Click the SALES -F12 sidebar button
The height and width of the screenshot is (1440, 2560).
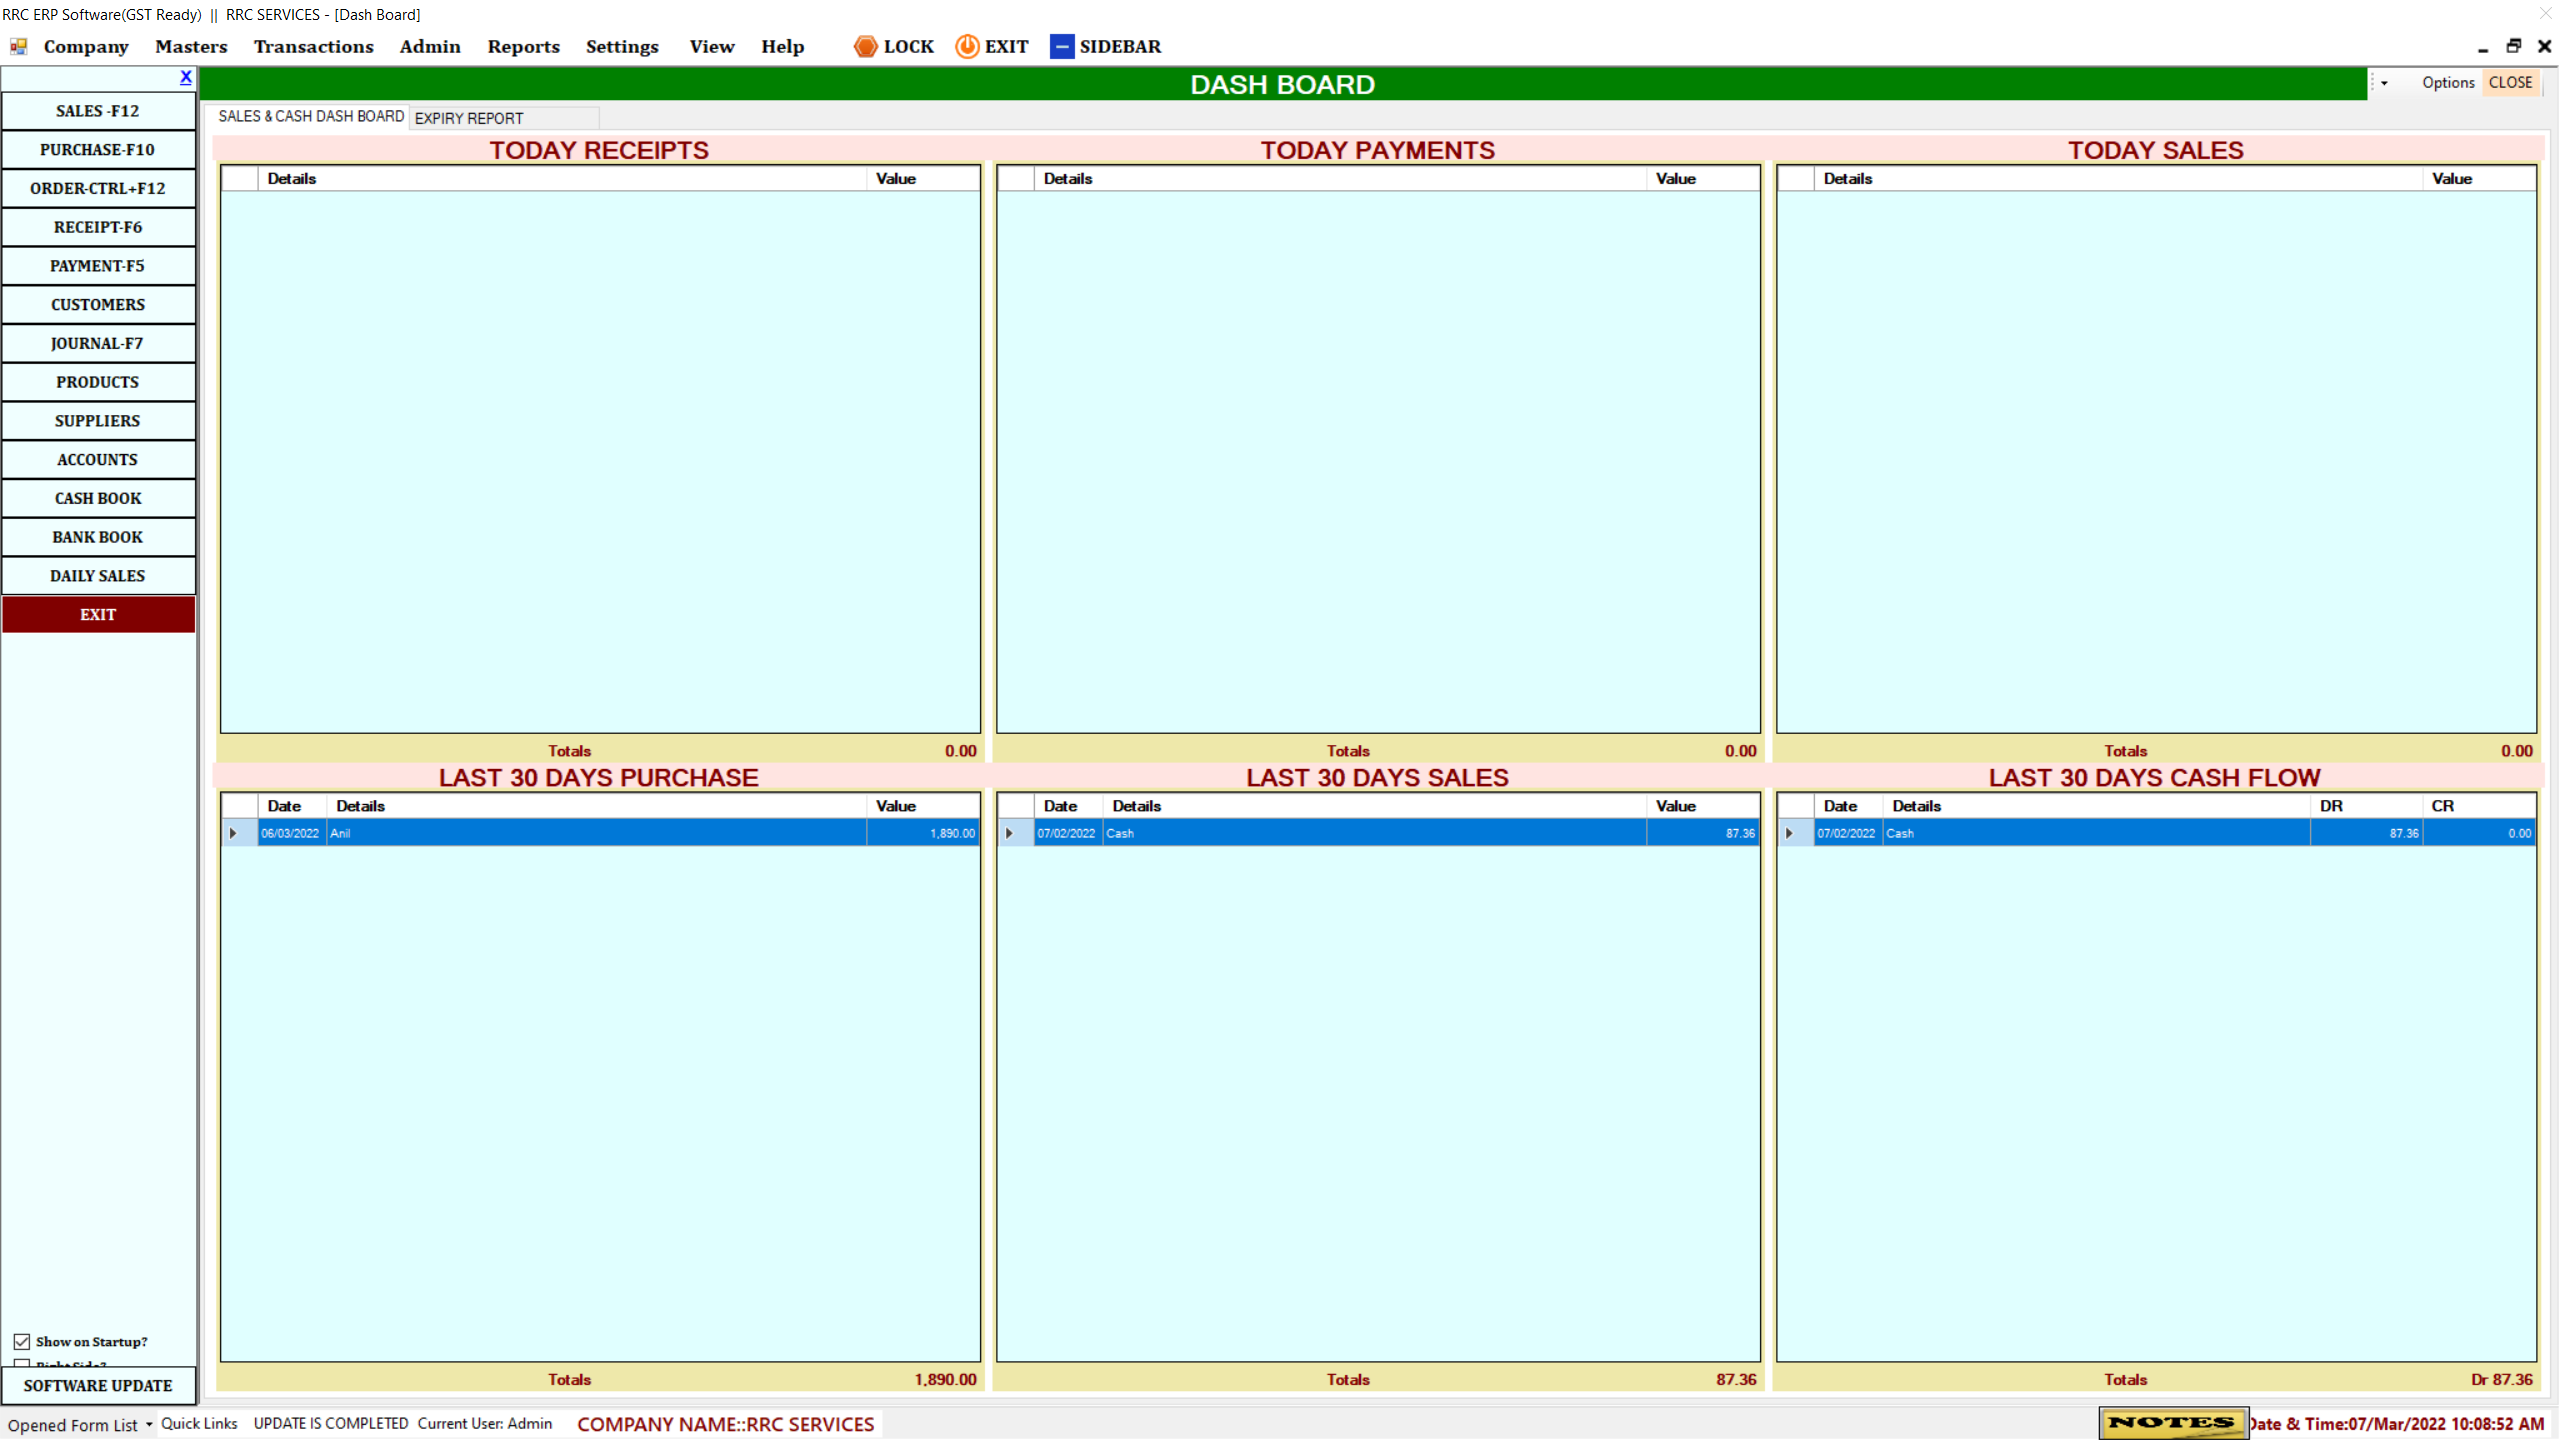pyautogui.click(x=98, y=111)
